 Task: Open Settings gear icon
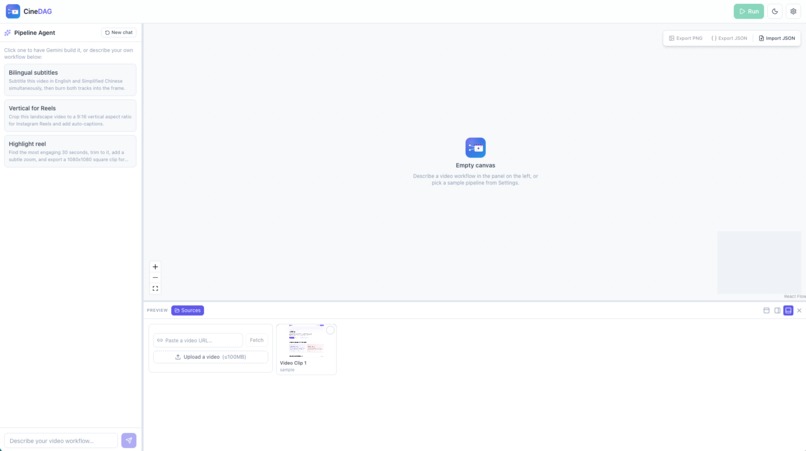coord(793,11)
